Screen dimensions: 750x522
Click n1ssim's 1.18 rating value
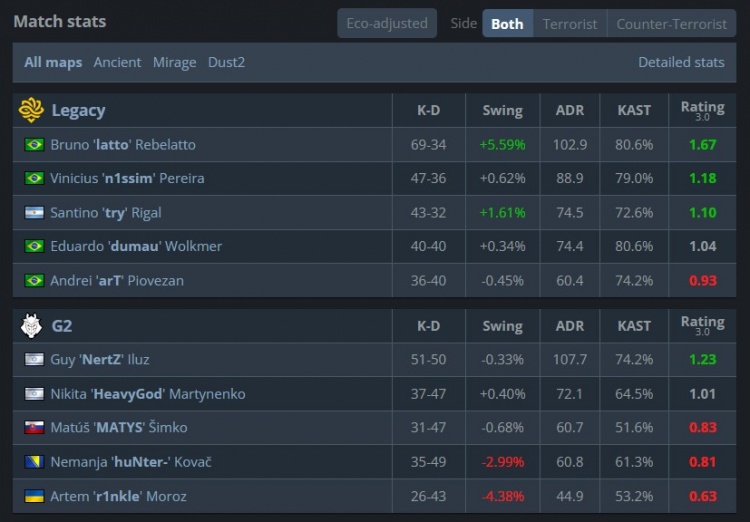pyautogui.click(x=703, y=178)
